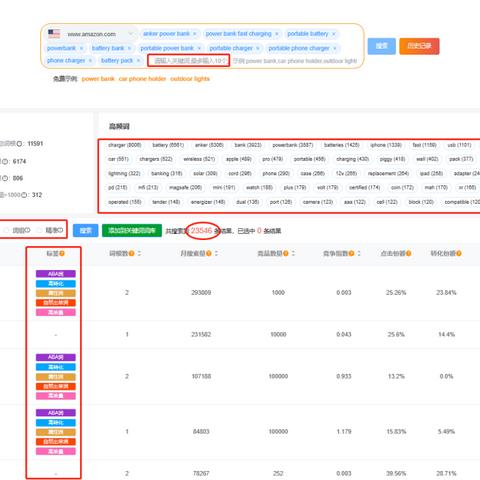This screenshot has width=480, height=480.
Task: Click the purple ABA tag in first row
Action: [56, 274]
